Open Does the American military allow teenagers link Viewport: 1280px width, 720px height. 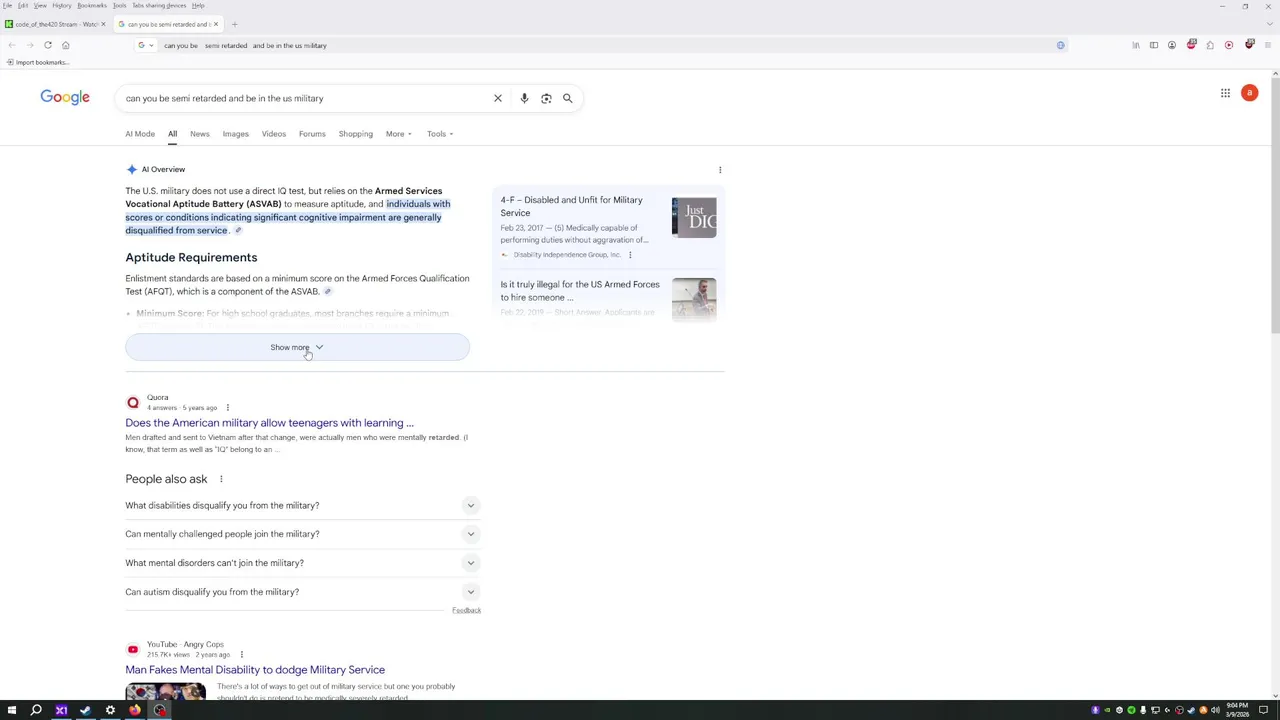coord(269,423)
